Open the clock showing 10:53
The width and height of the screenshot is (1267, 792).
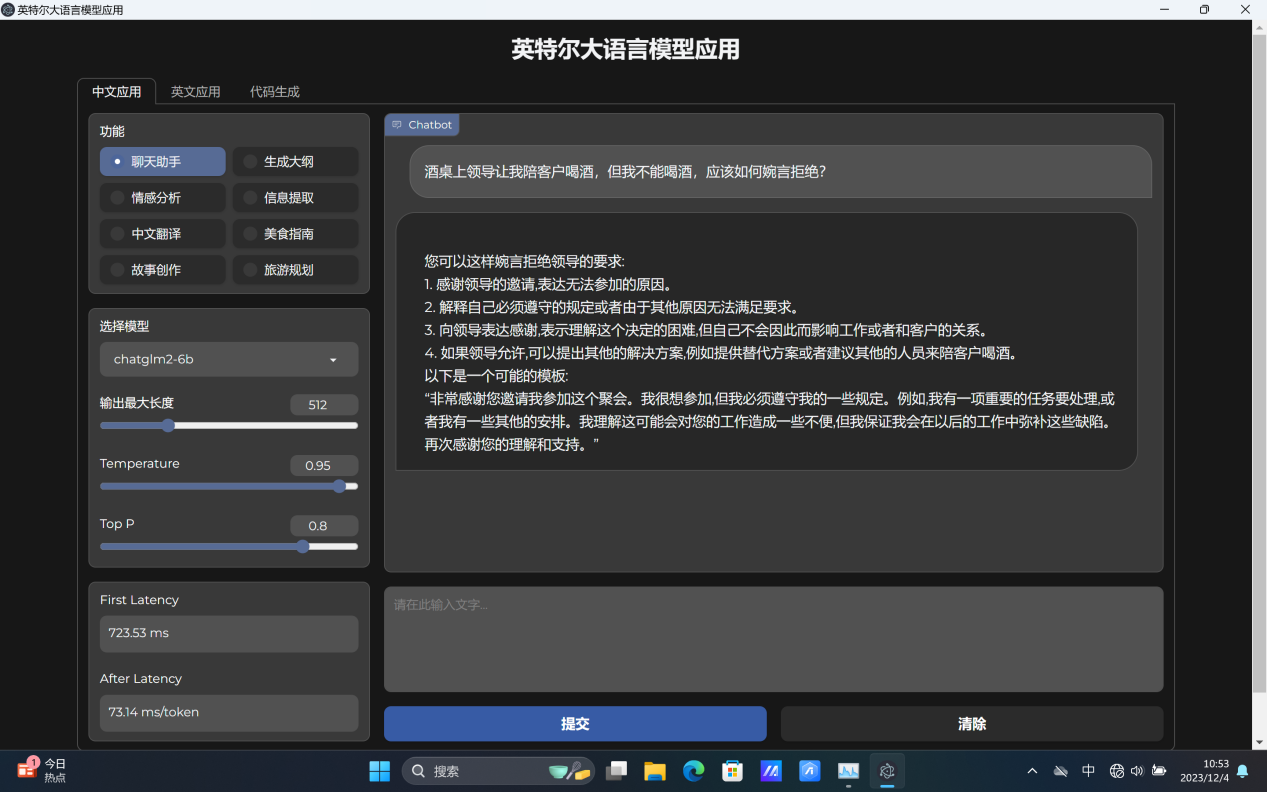click(1204, 771)
